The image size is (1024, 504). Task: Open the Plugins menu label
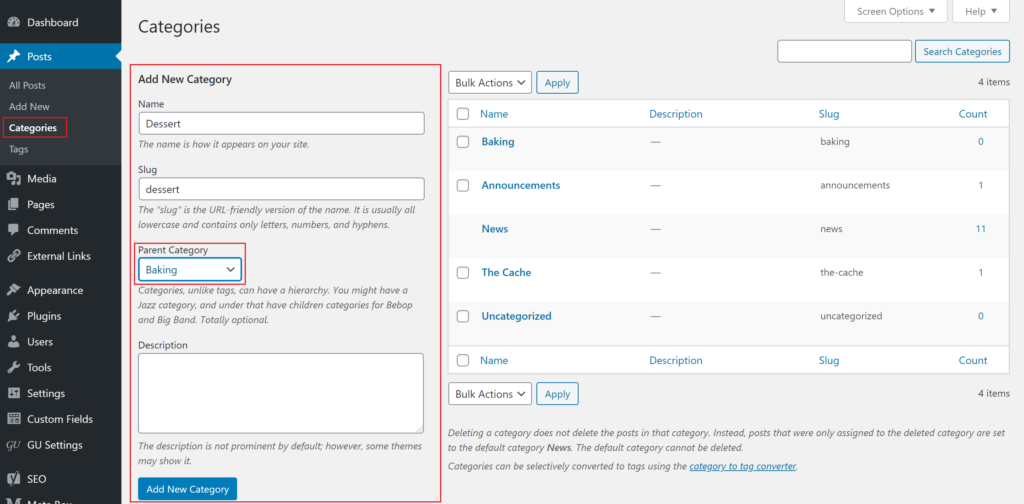(44, 316)
